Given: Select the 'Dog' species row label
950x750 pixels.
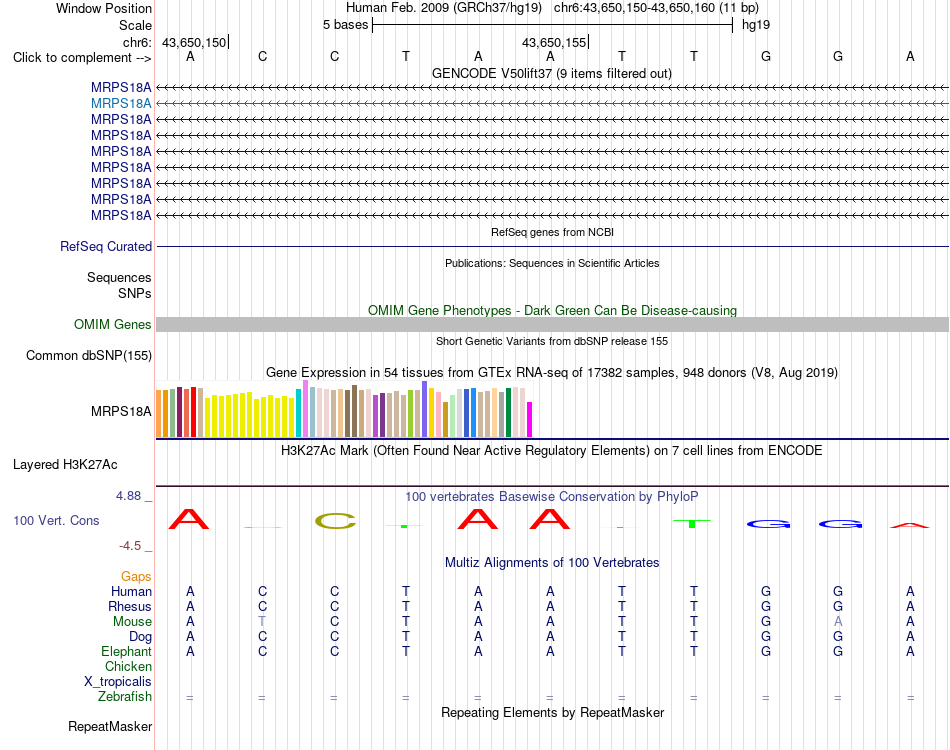Looking at the screenshot, I should 141,637.
